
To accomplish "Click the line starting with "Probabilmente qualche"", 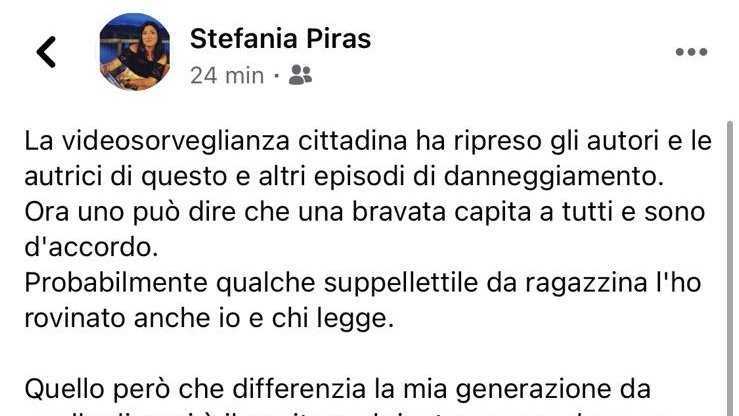I will [362, 285].
